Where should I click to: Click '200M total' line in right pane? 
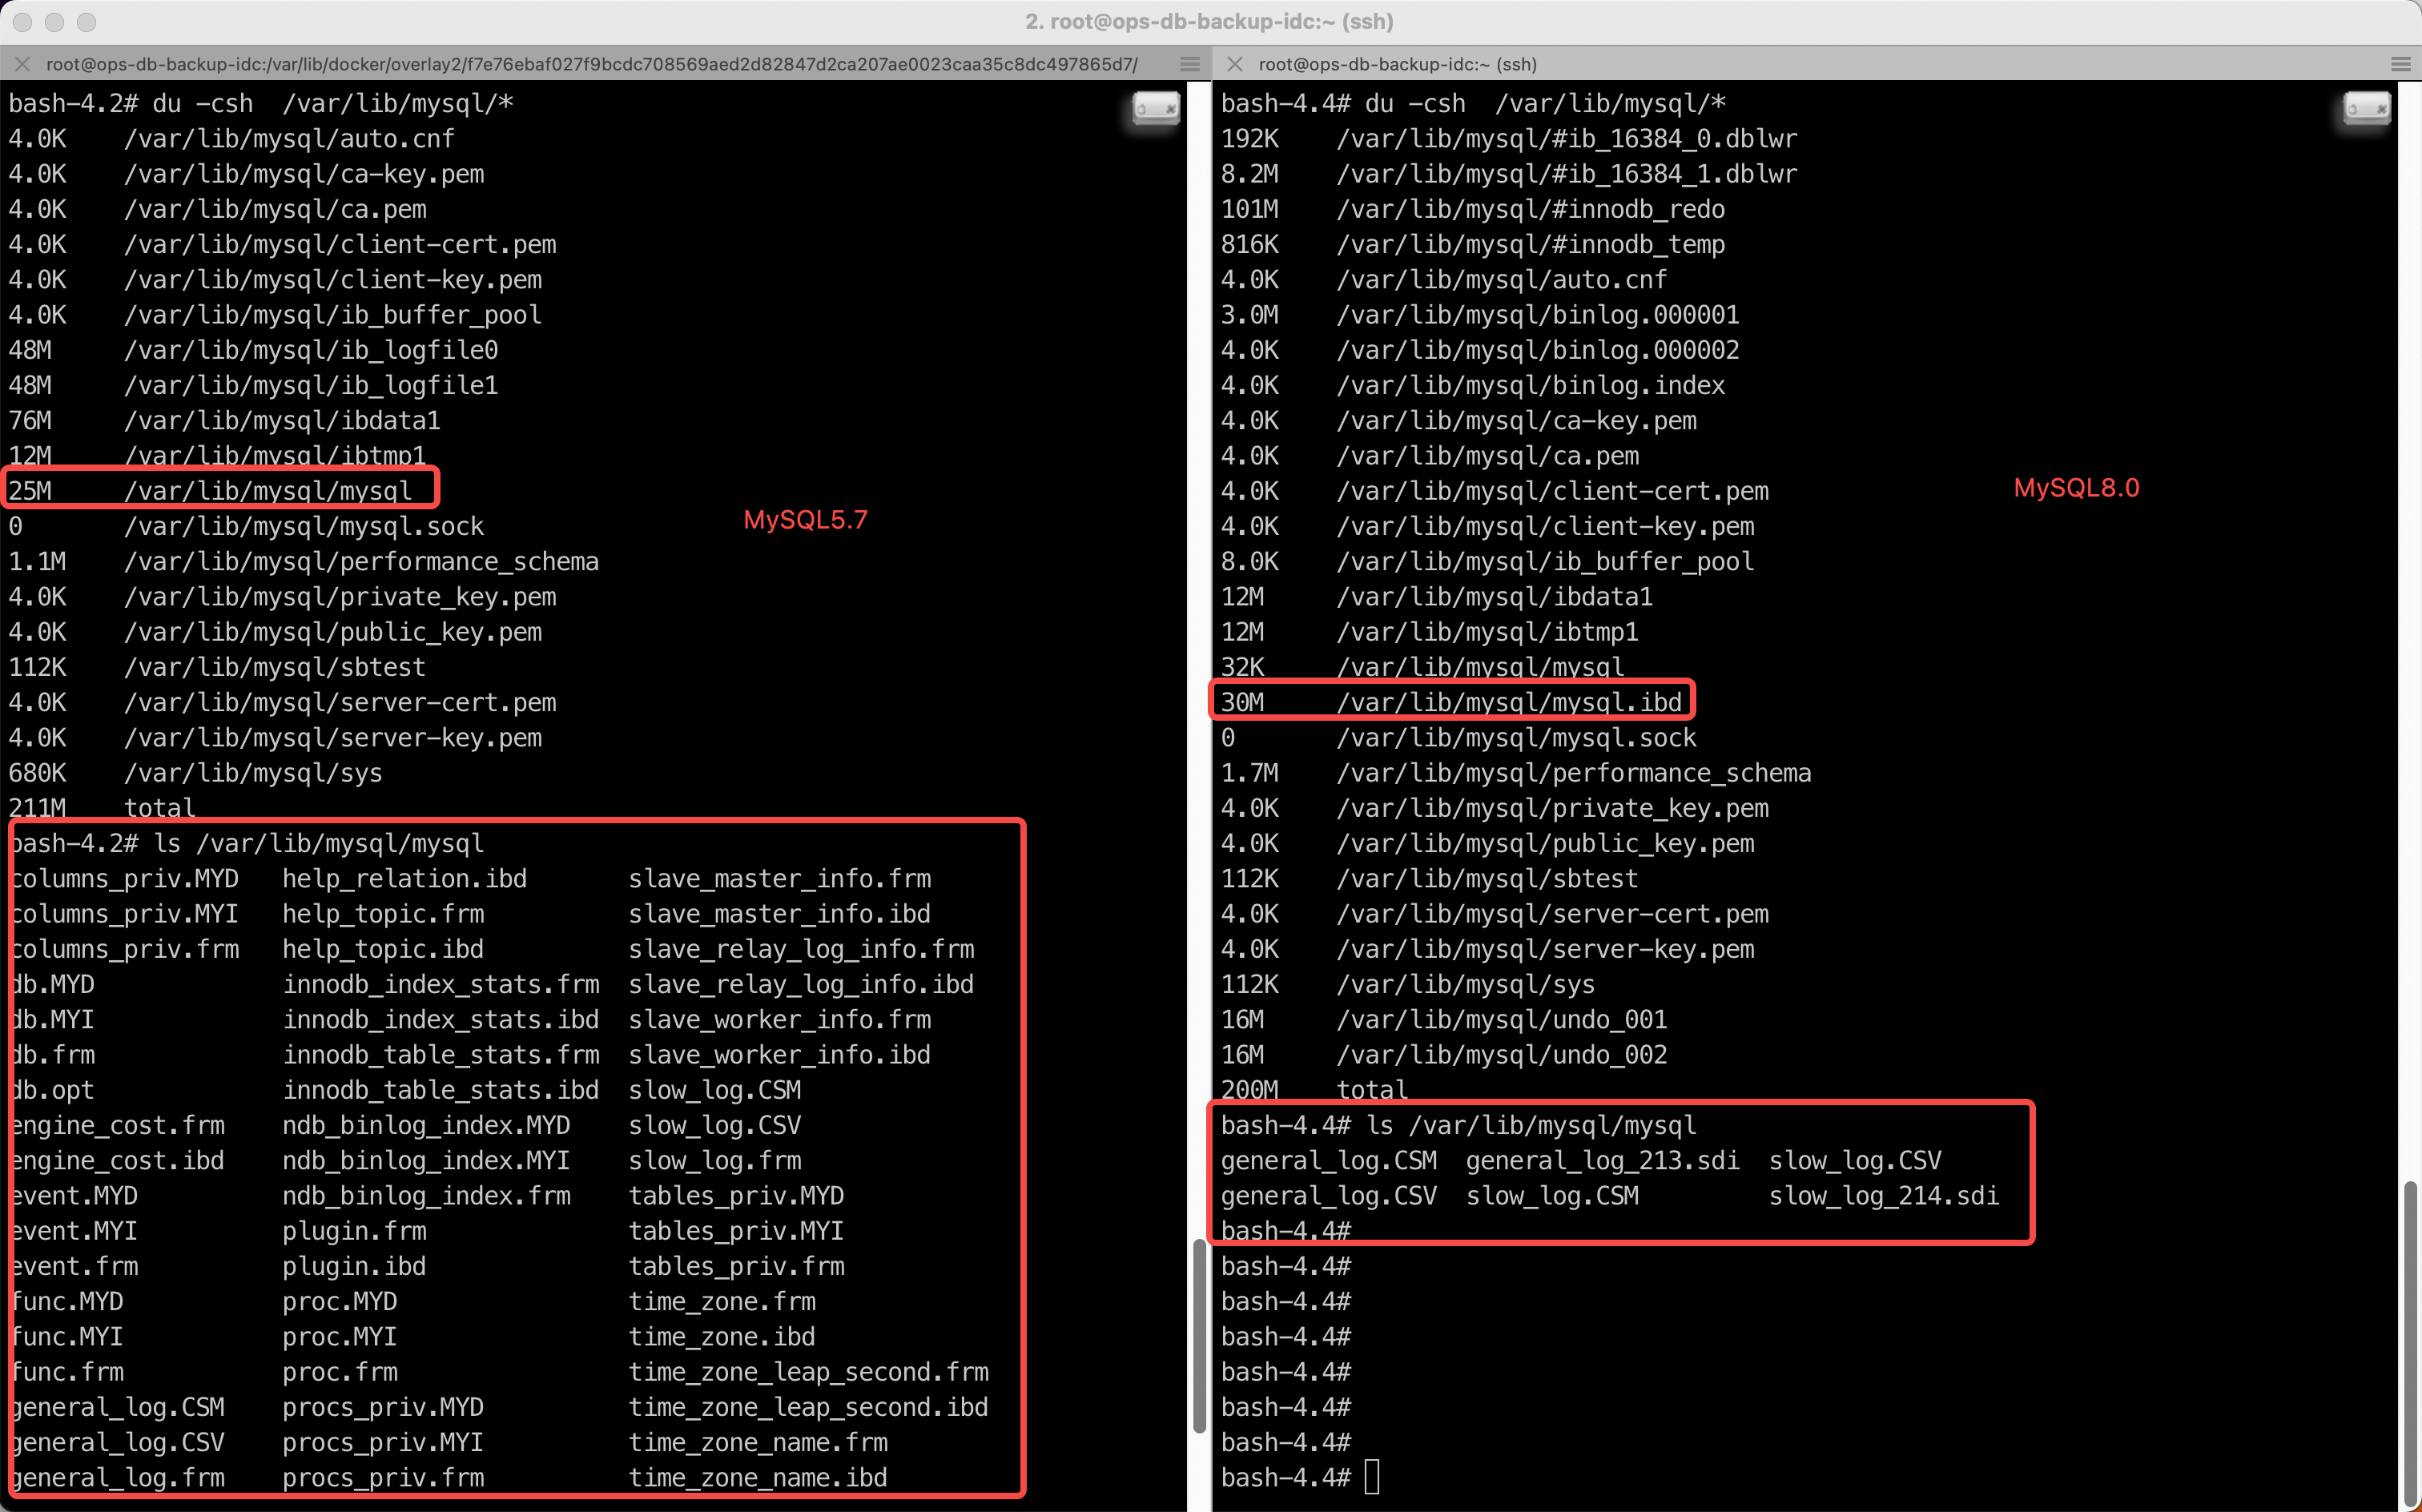pos(1314,1090)
